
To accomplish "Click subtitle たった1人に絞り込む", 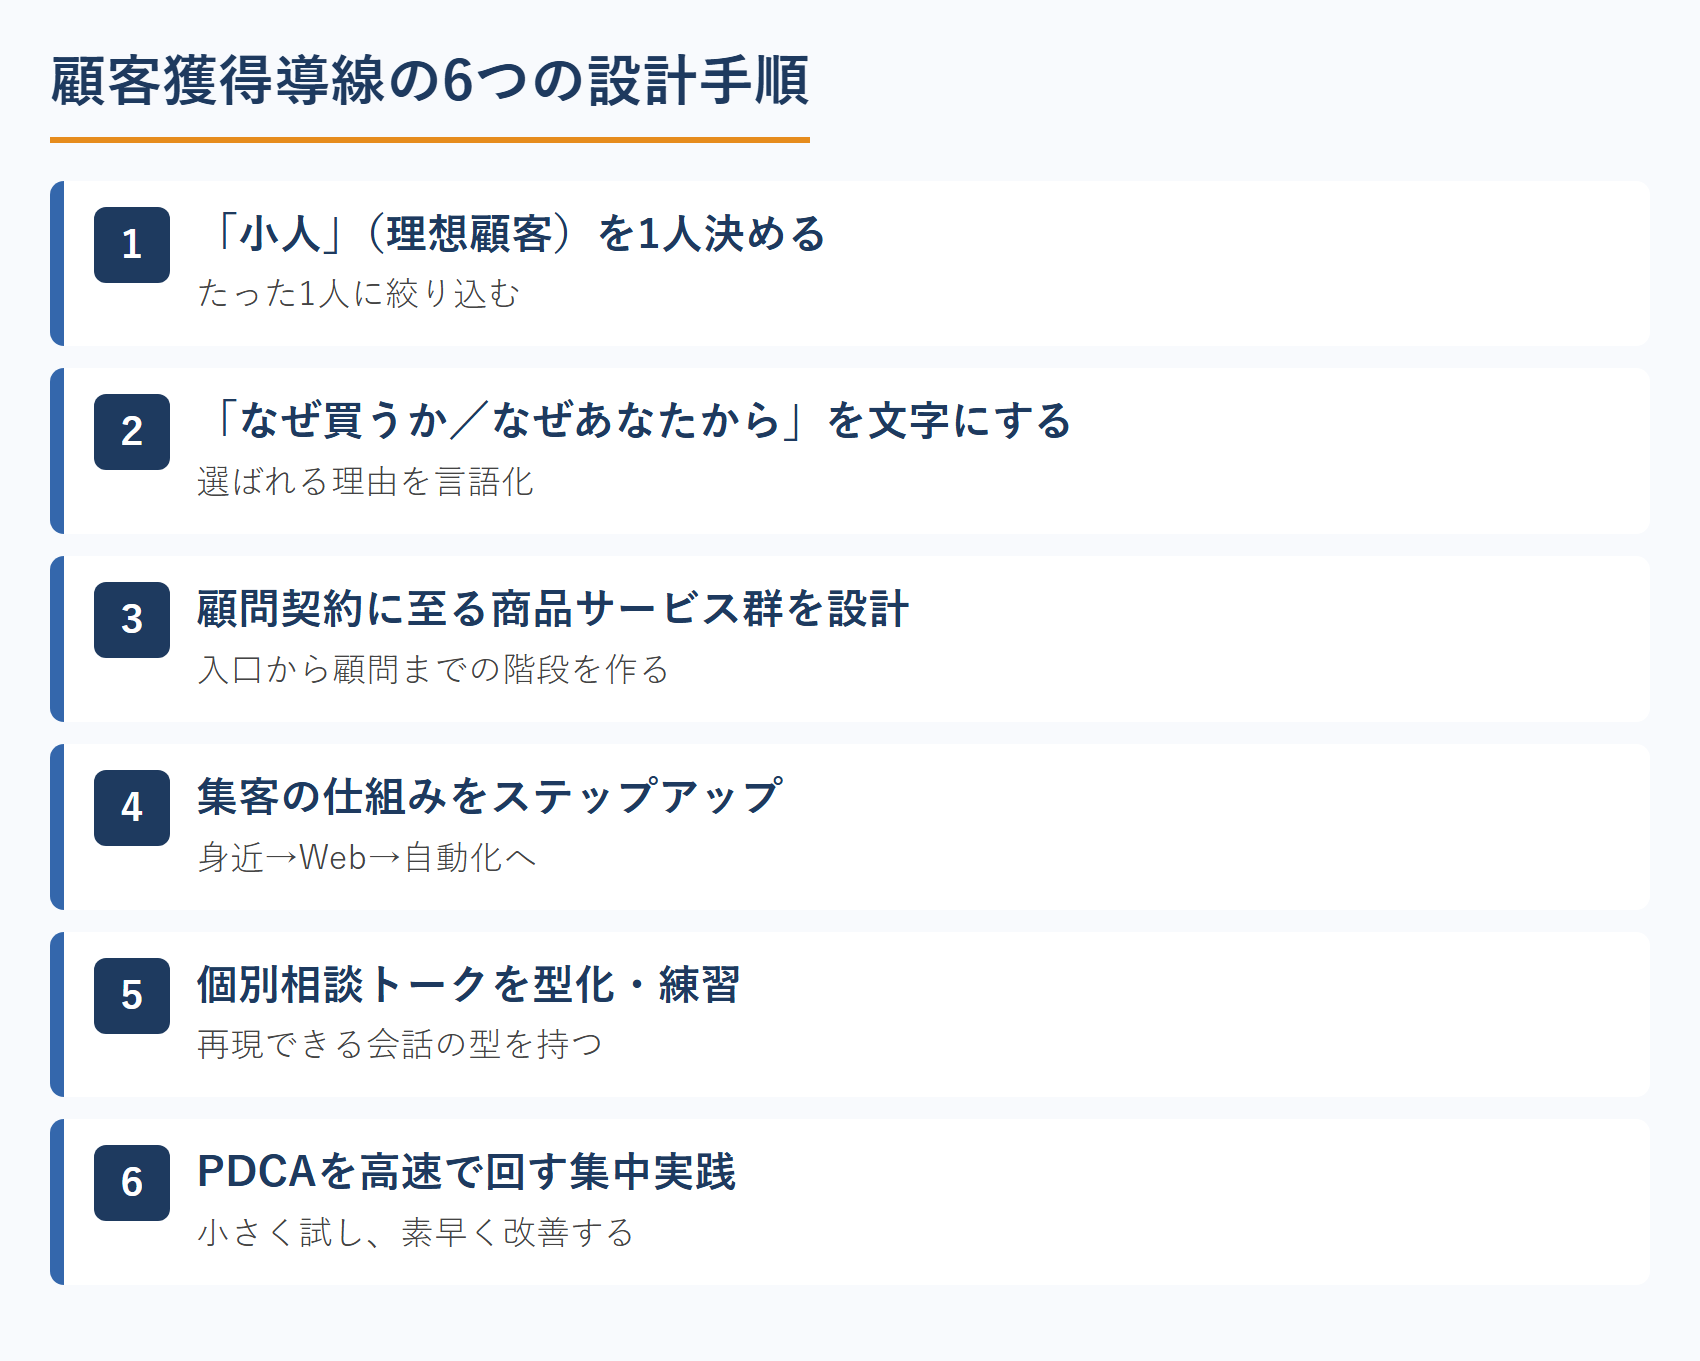I will coord(359,294).
